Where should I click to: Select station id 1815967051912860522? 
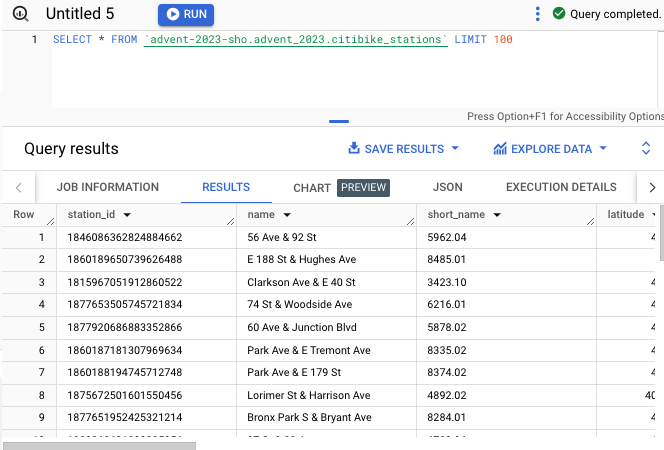pyautogui.click(x=124, y=282)
